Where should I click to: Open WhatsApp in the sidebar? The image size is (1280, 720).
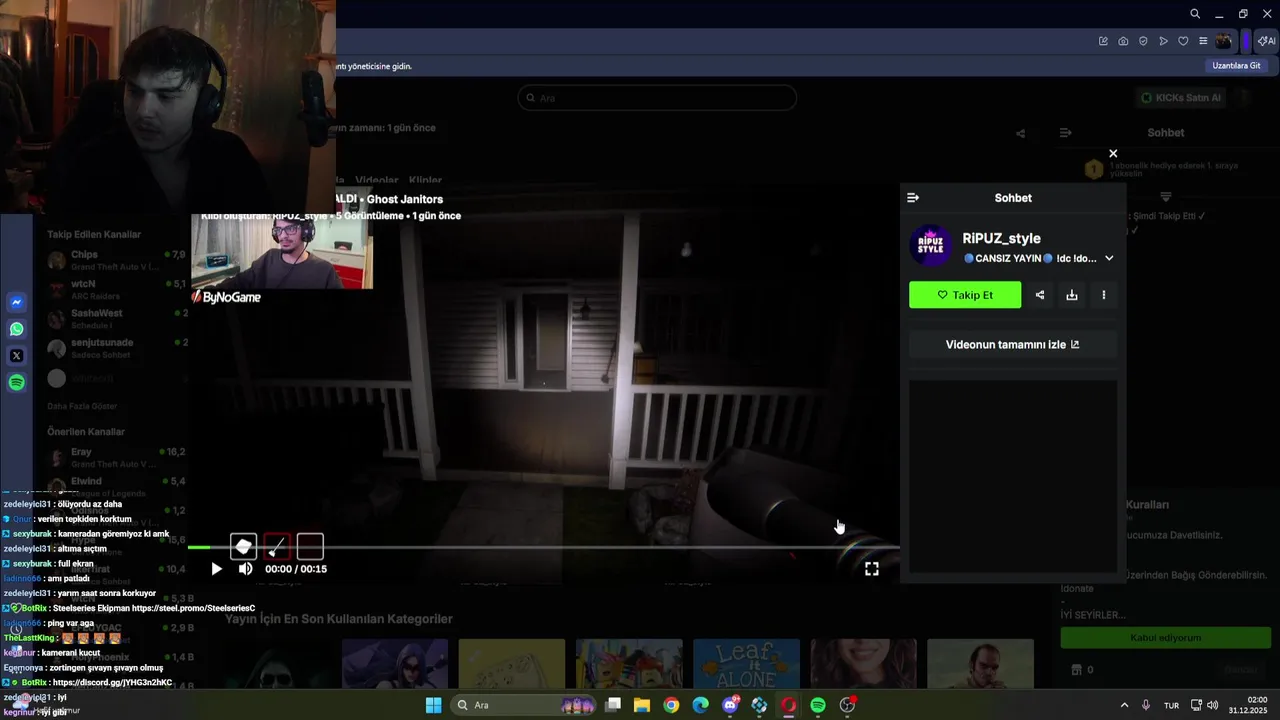tap(17, 329)
